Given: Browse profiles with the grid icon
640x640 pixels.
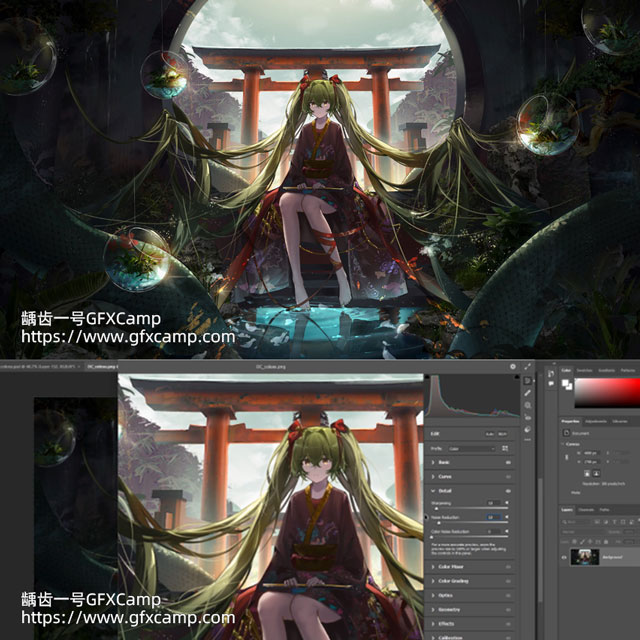Looking at the screenshot, I should (x=505, y=449).
